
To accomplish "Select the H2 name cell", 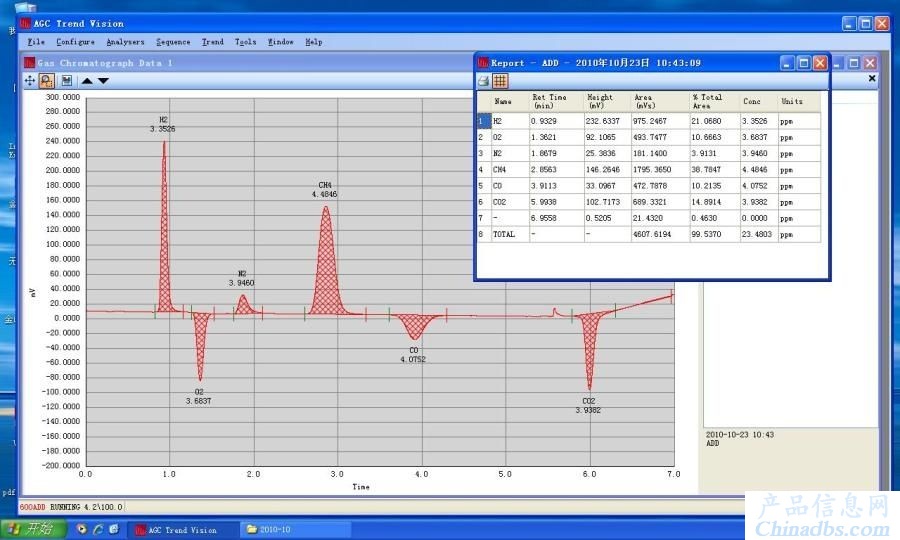I will [510, 121].
